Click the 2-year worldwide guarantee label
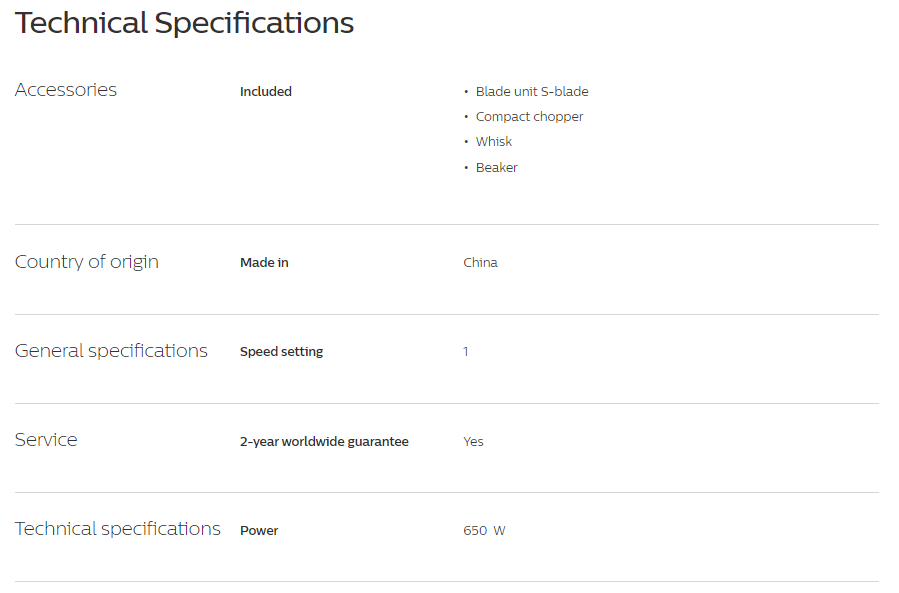899x593 pixels. [324, 442]
